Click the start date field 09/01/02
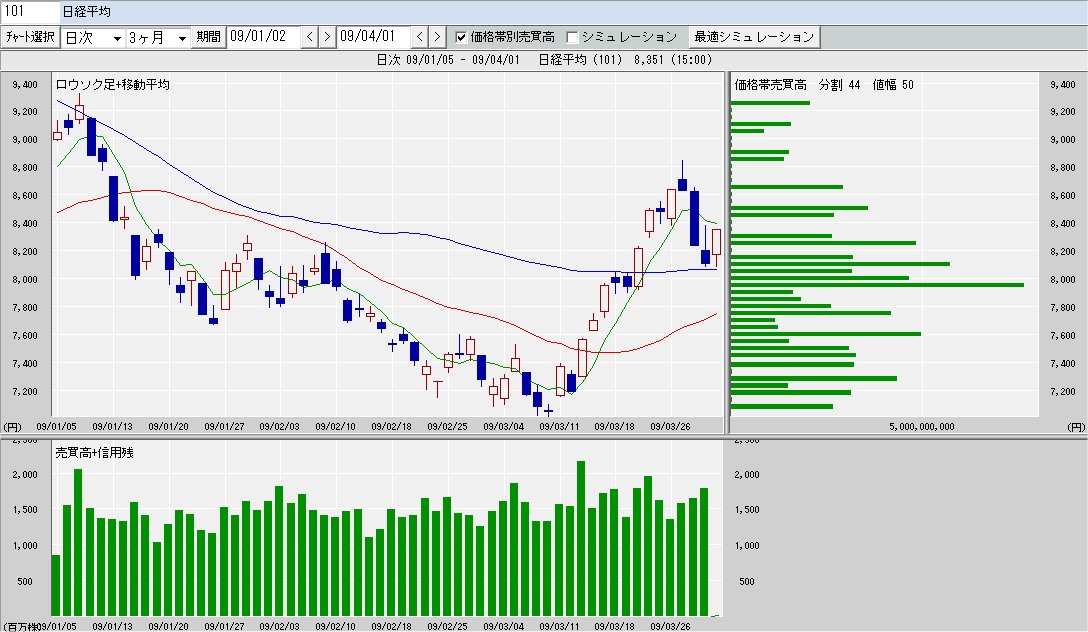 [x=263, y=37]
